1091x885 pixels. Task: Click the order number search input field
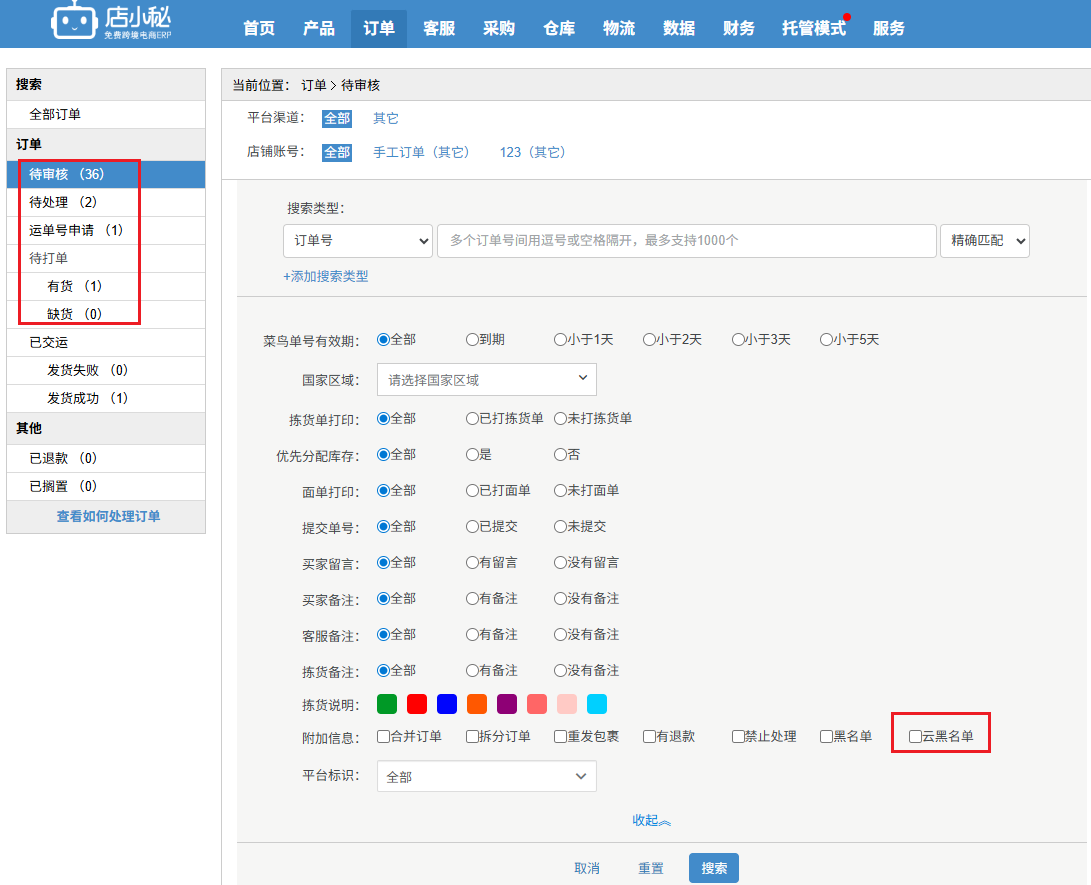[686, 241]
